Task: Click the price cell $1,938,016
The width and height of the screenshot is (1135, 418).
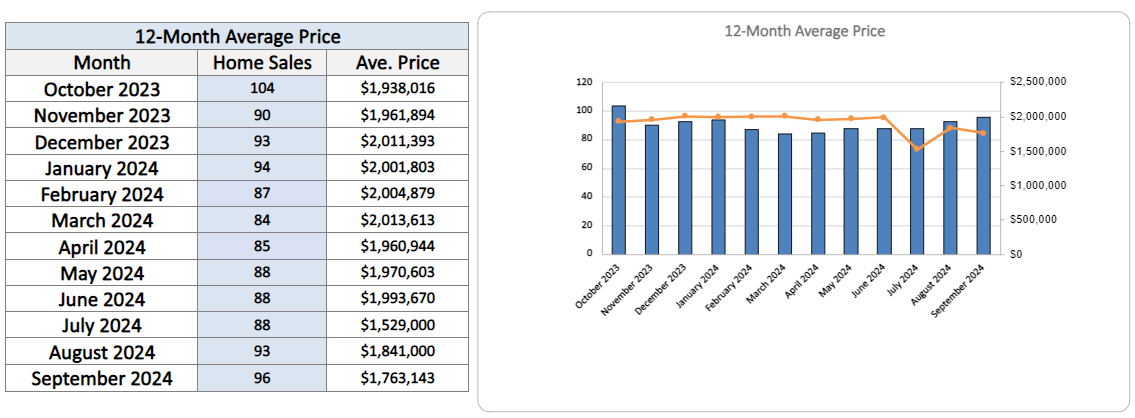Action: [x=397, y=89]
